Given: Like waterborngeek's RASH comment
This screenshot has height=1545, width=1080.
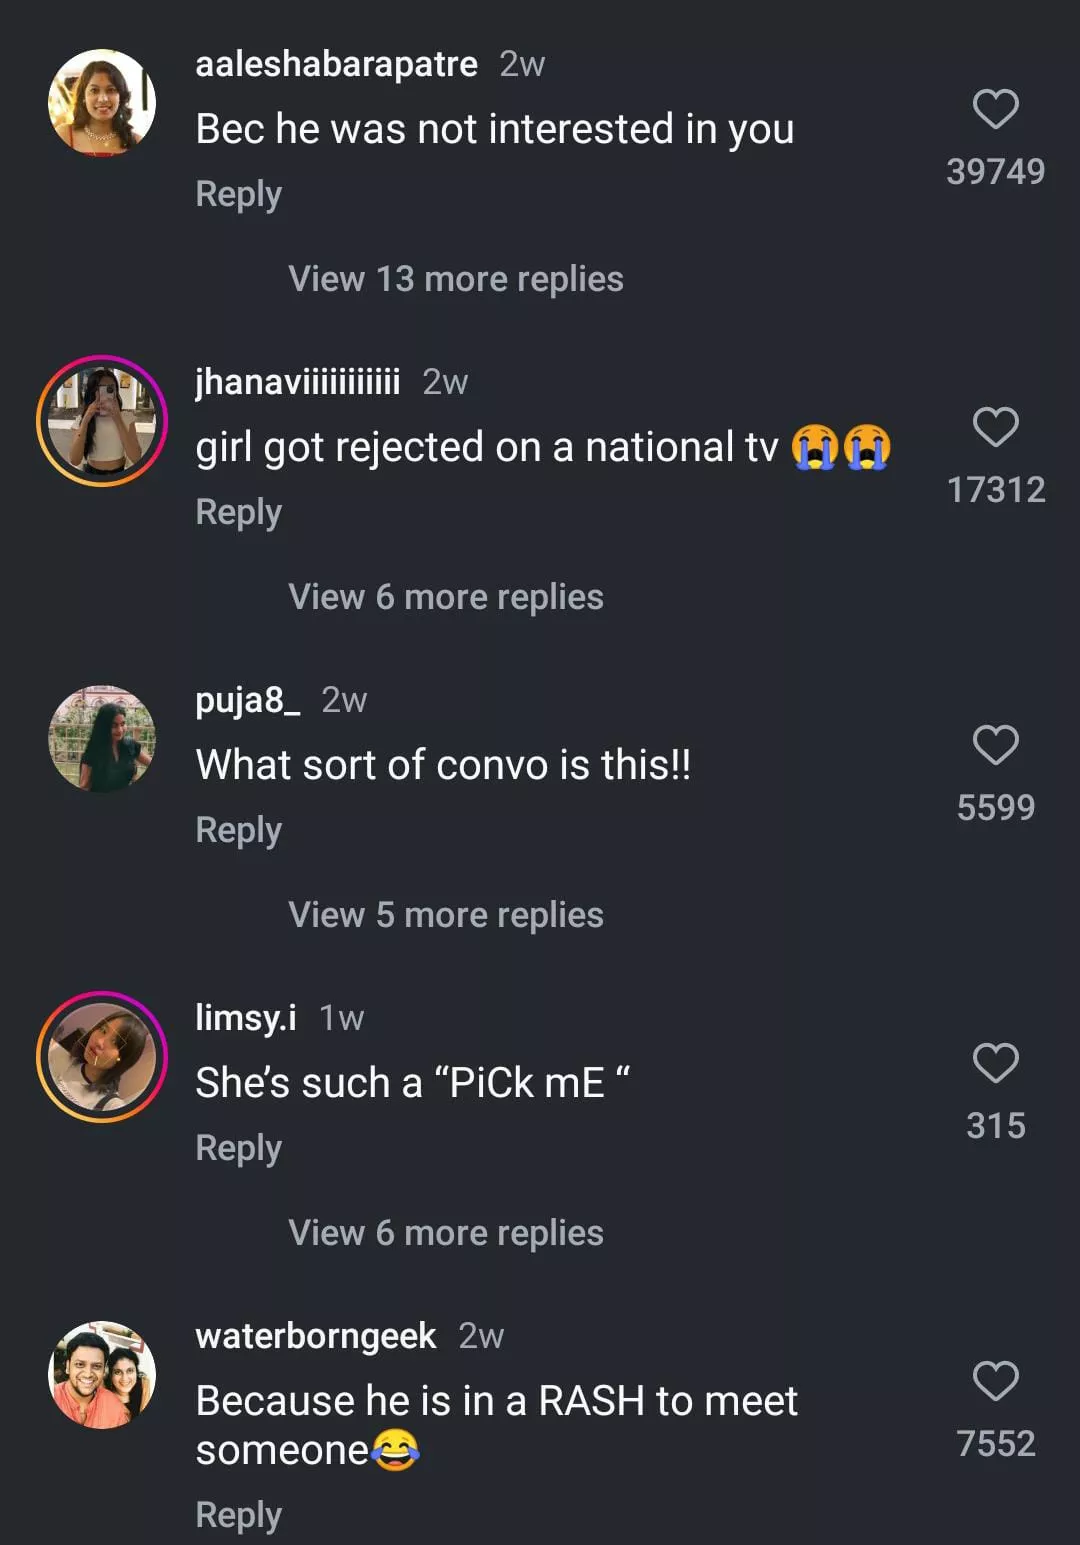Looking at the screenshot, I should click(x=995, y=1382).
